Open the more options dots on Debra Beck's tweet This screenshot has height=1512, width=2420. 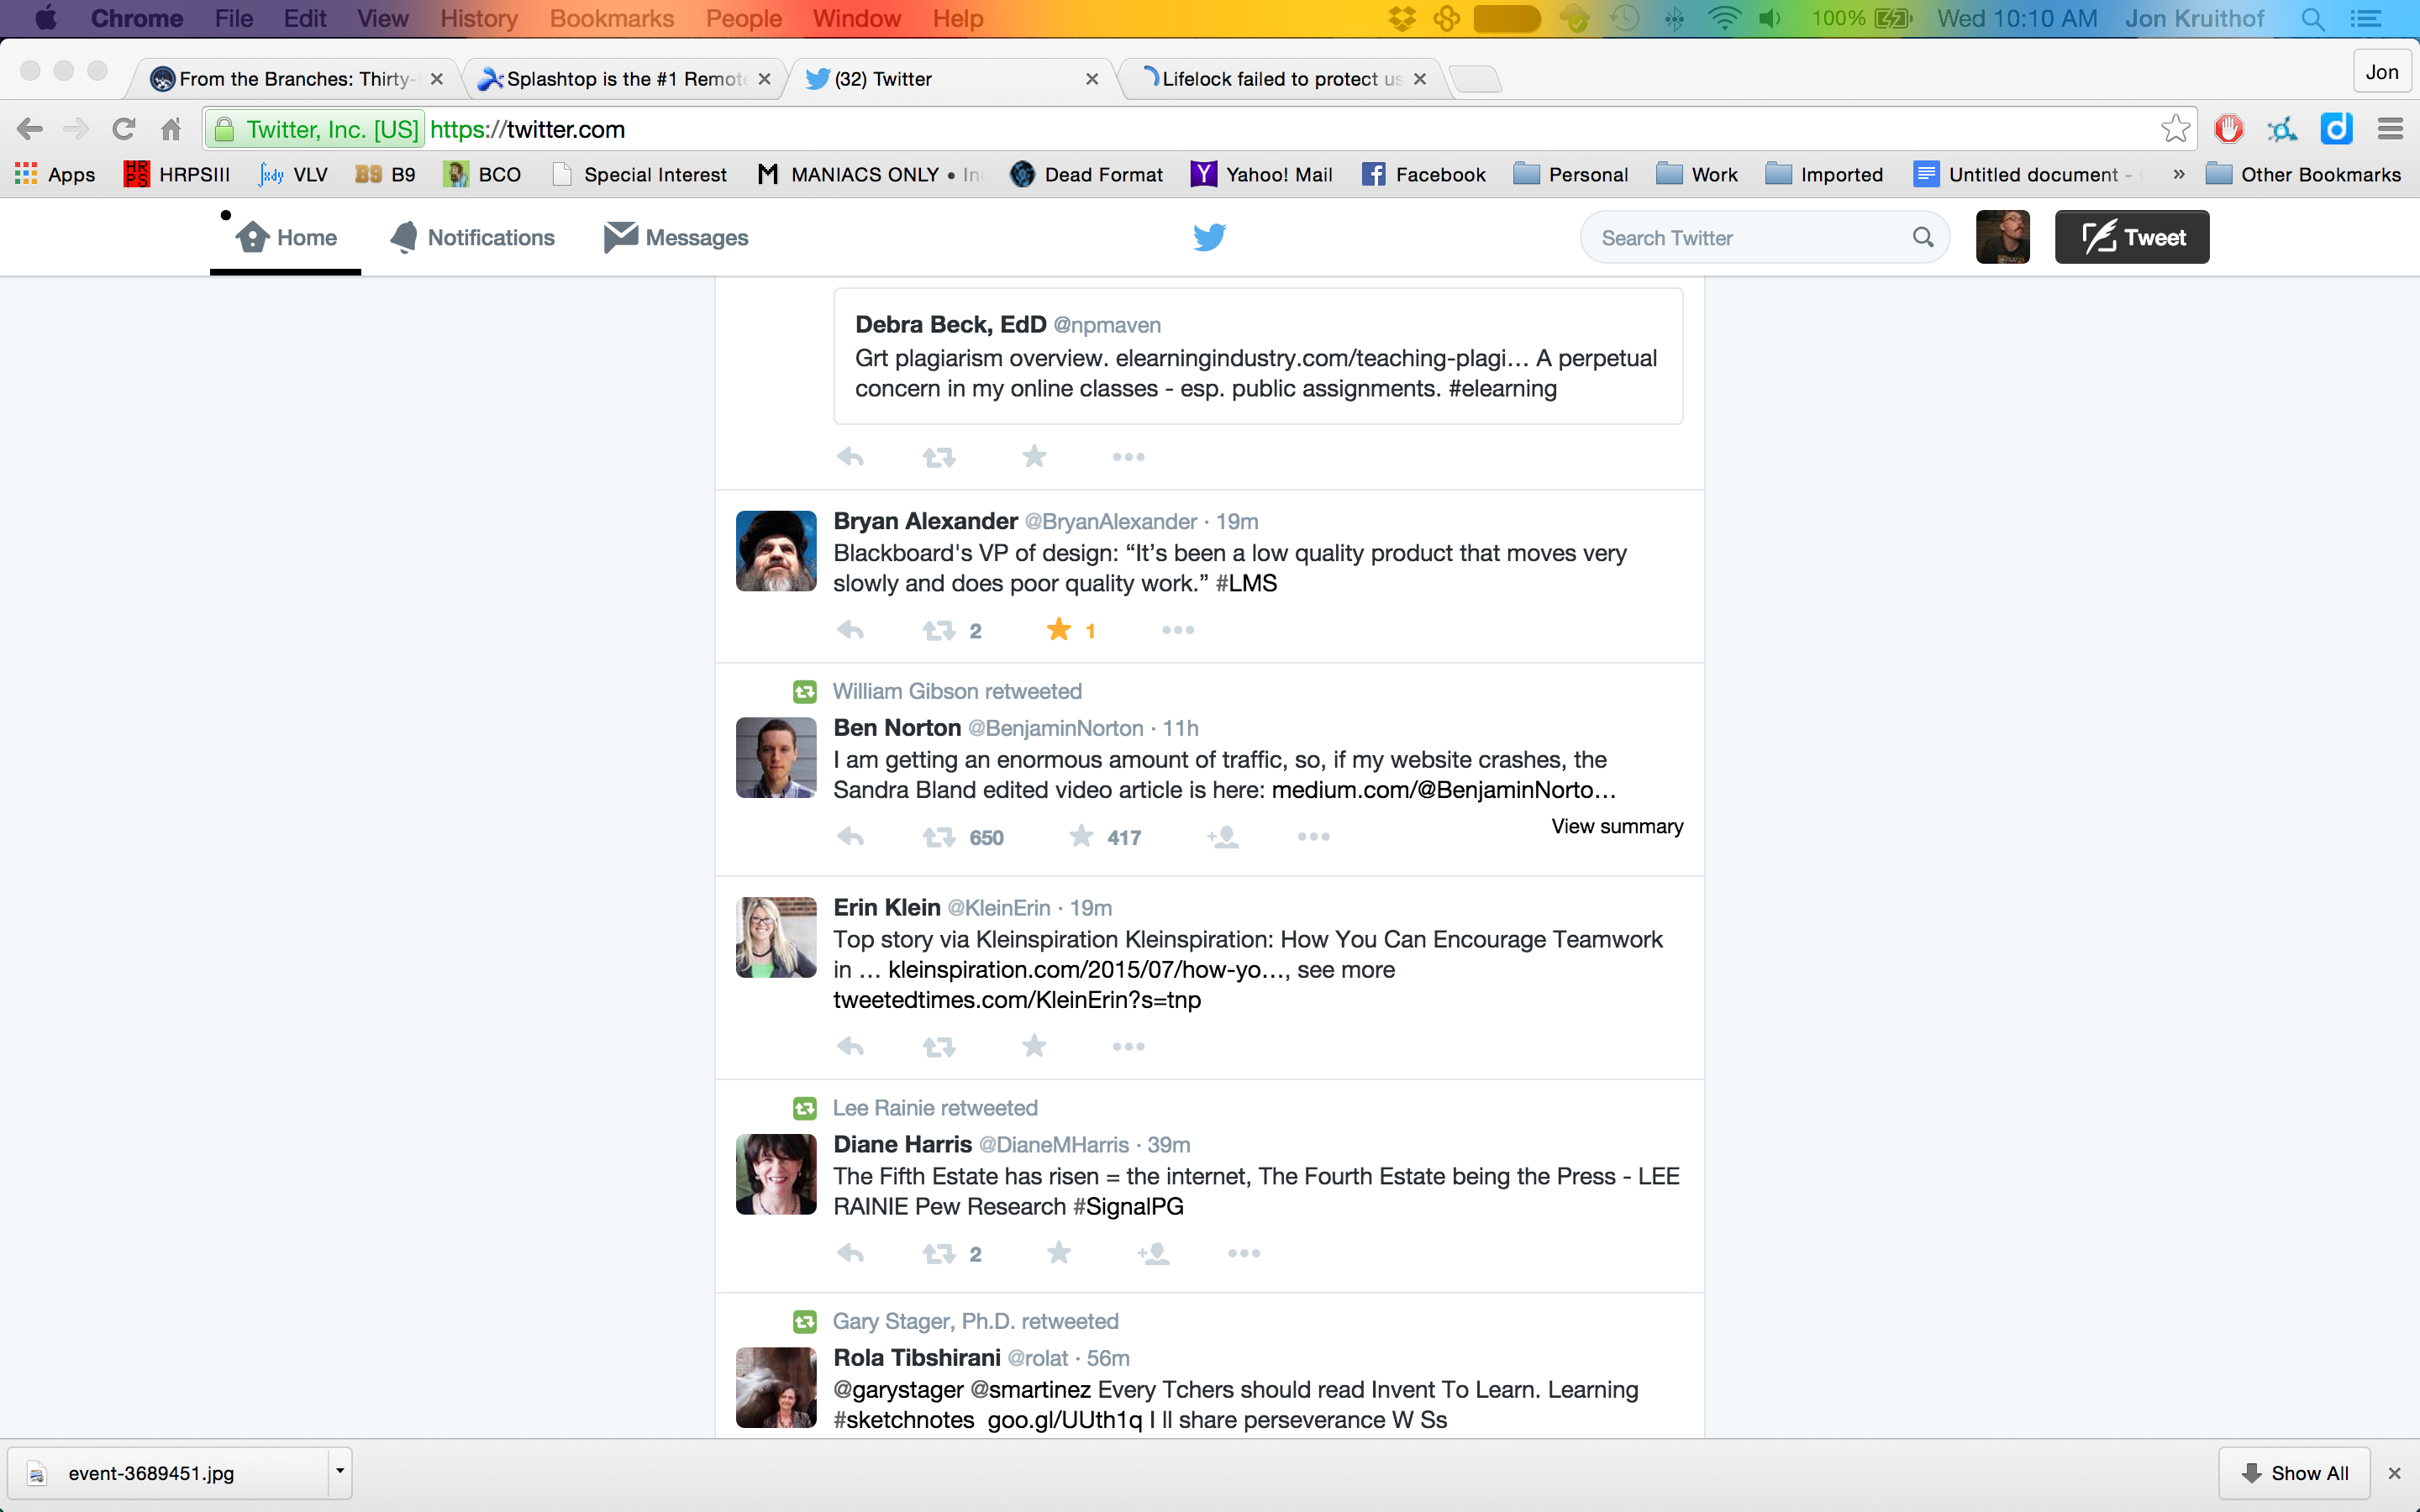click(1128, 457)
